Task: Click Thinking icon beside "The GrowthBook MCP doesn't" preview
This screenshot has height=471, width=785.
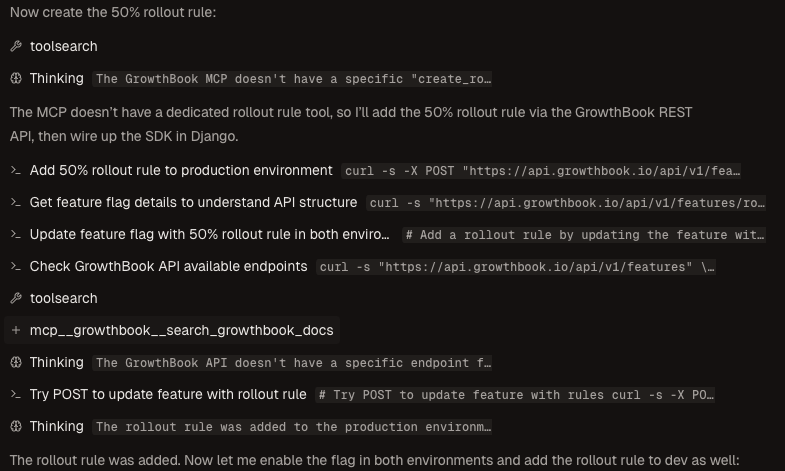Action: [x=16, y=79]
